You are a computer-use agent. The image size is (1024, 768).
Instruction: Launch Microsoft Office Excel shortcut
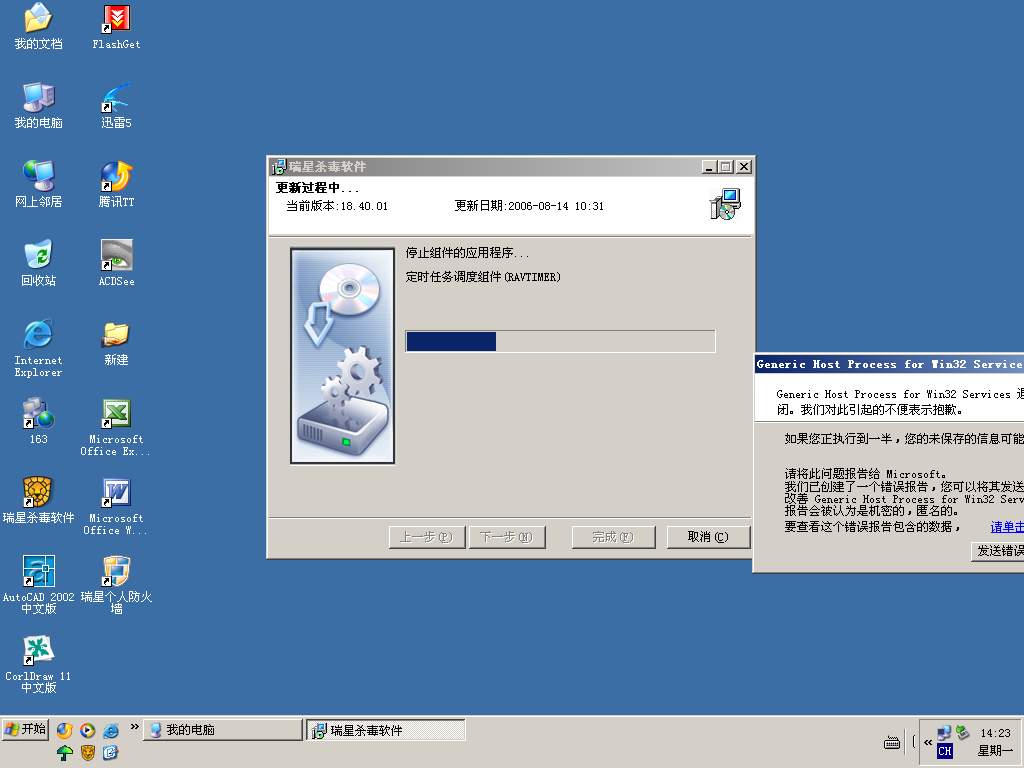pyautogui.click(x=116, y=428)
